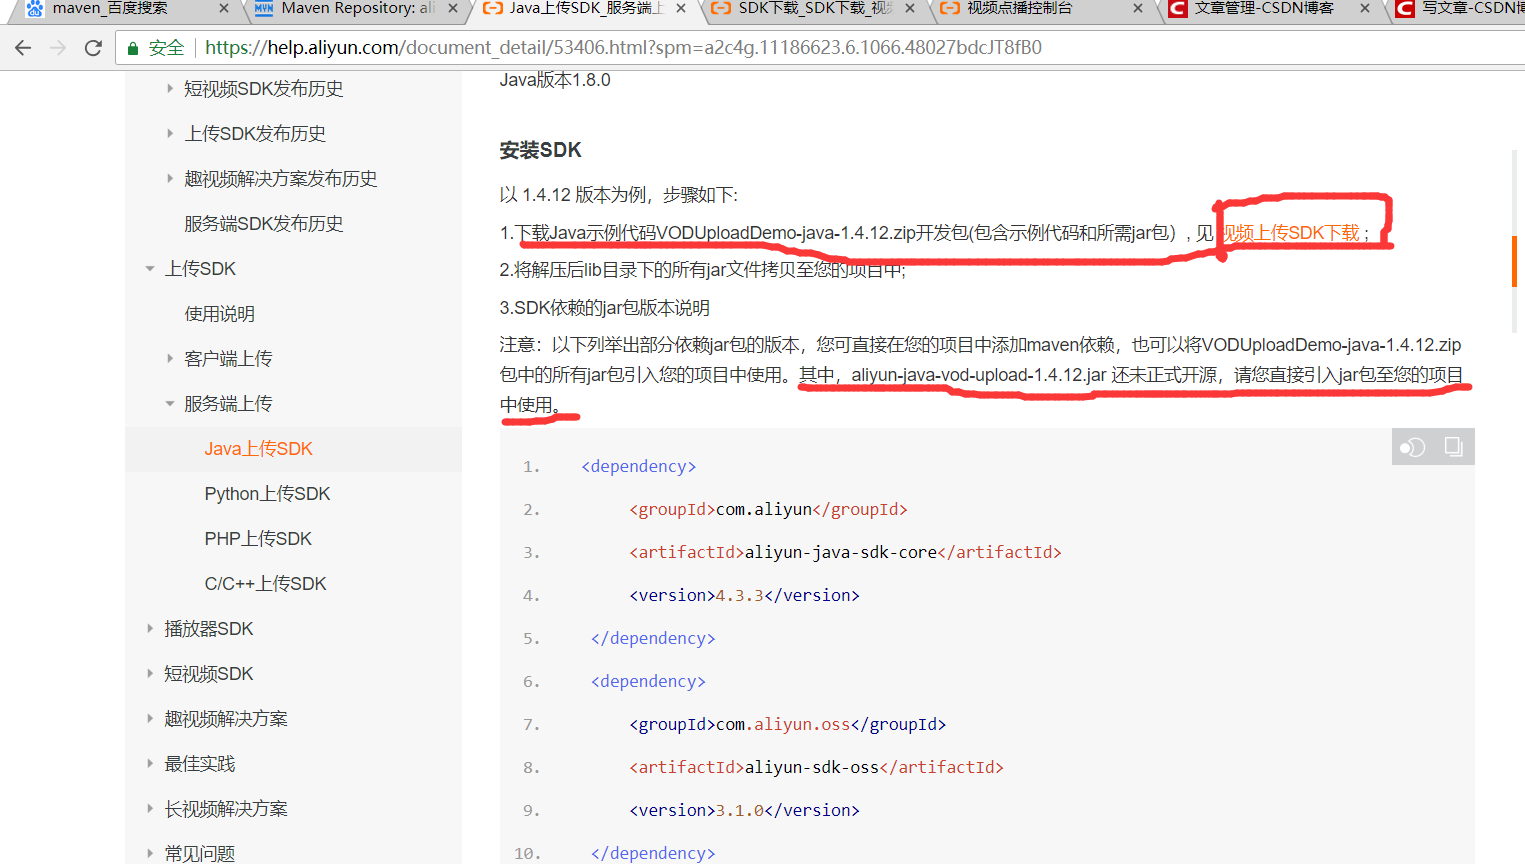
Task: Toggle code block dark theme icon
Action: pyautogui.click(x=1413, y=447)
